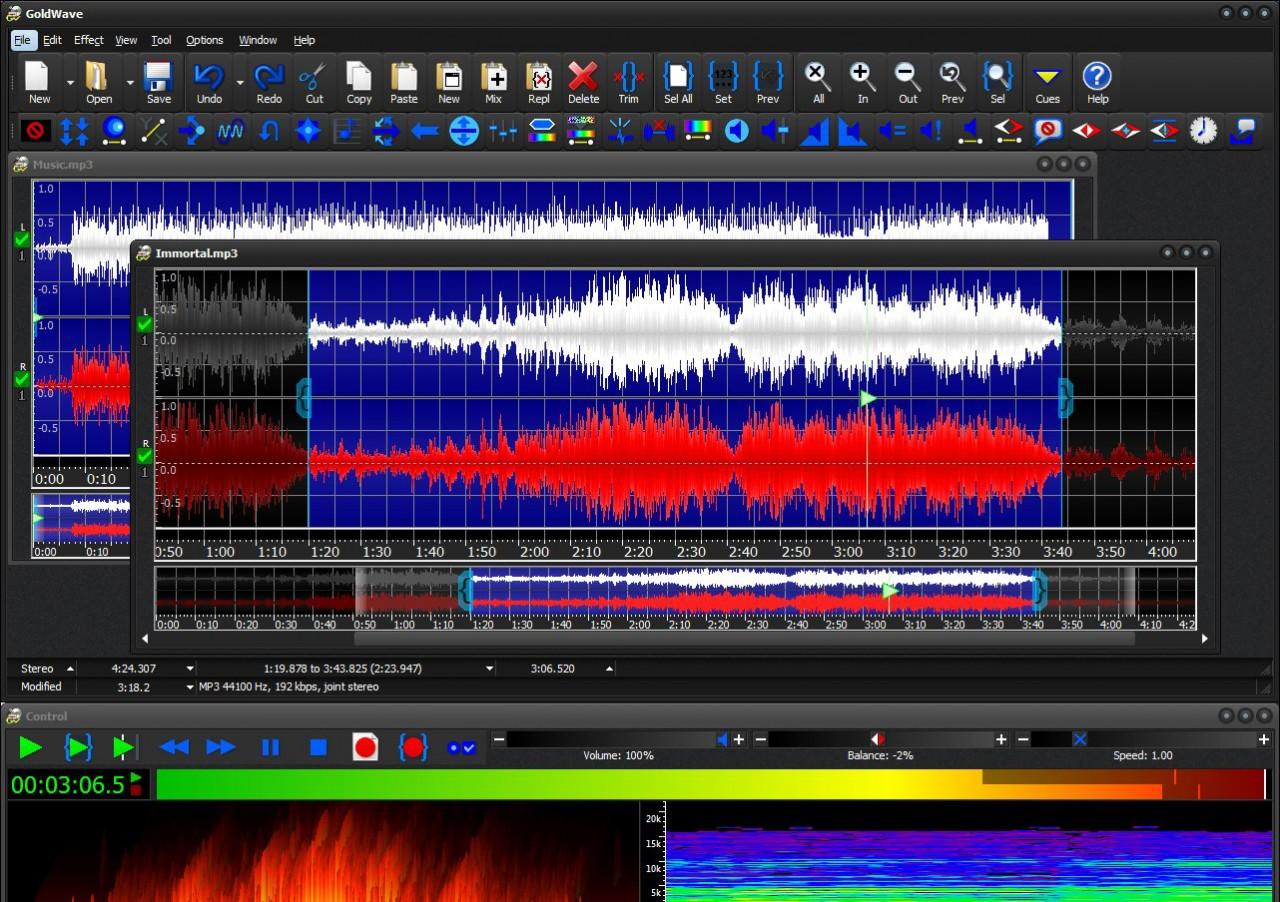Image resolution: width=1280 pixels, height=902 pixels.
Task: Click the Sel All icon
Action: 678,82
